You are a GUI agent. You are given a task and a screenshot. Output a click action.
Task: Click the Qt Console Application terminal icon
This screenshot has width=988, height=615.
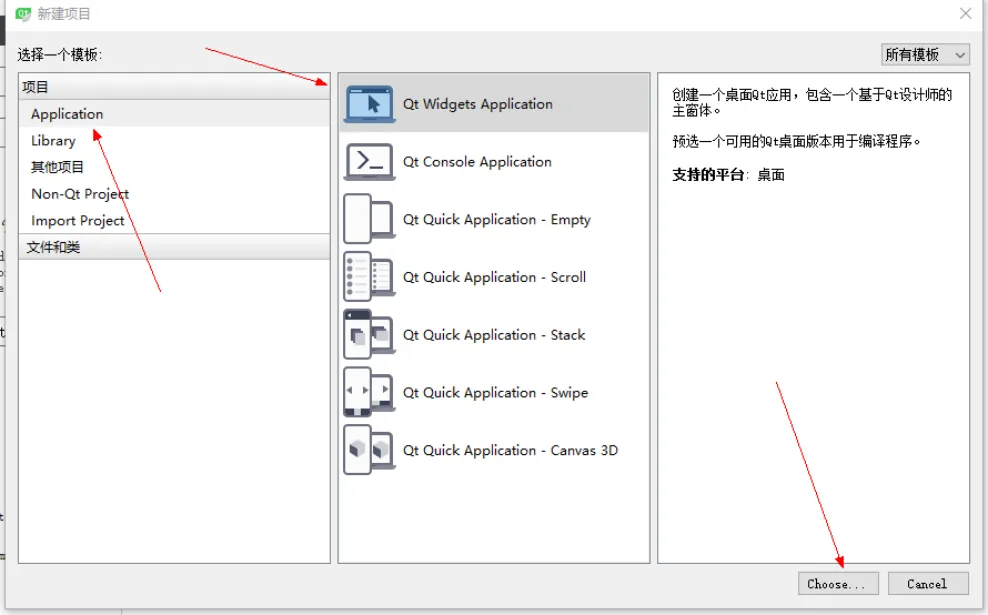click(369, 162)
